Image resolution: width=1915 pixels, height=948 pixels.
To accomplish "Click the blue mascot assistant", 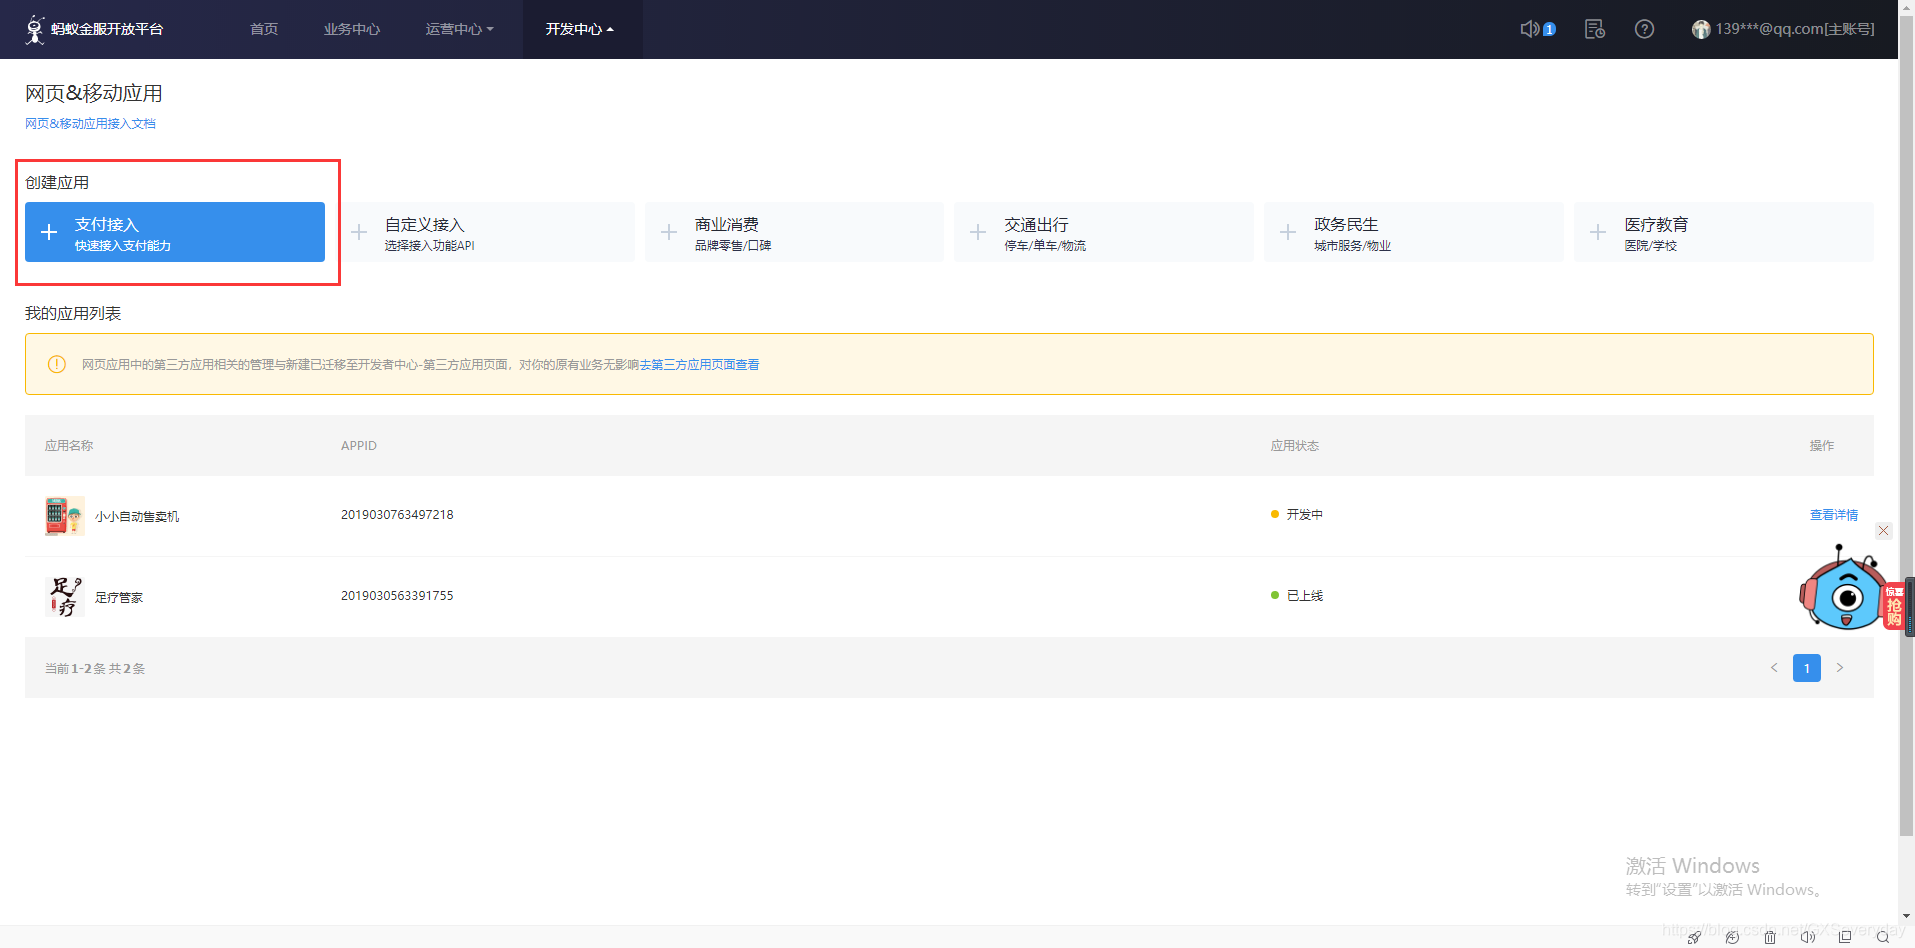I will 1843,590.
